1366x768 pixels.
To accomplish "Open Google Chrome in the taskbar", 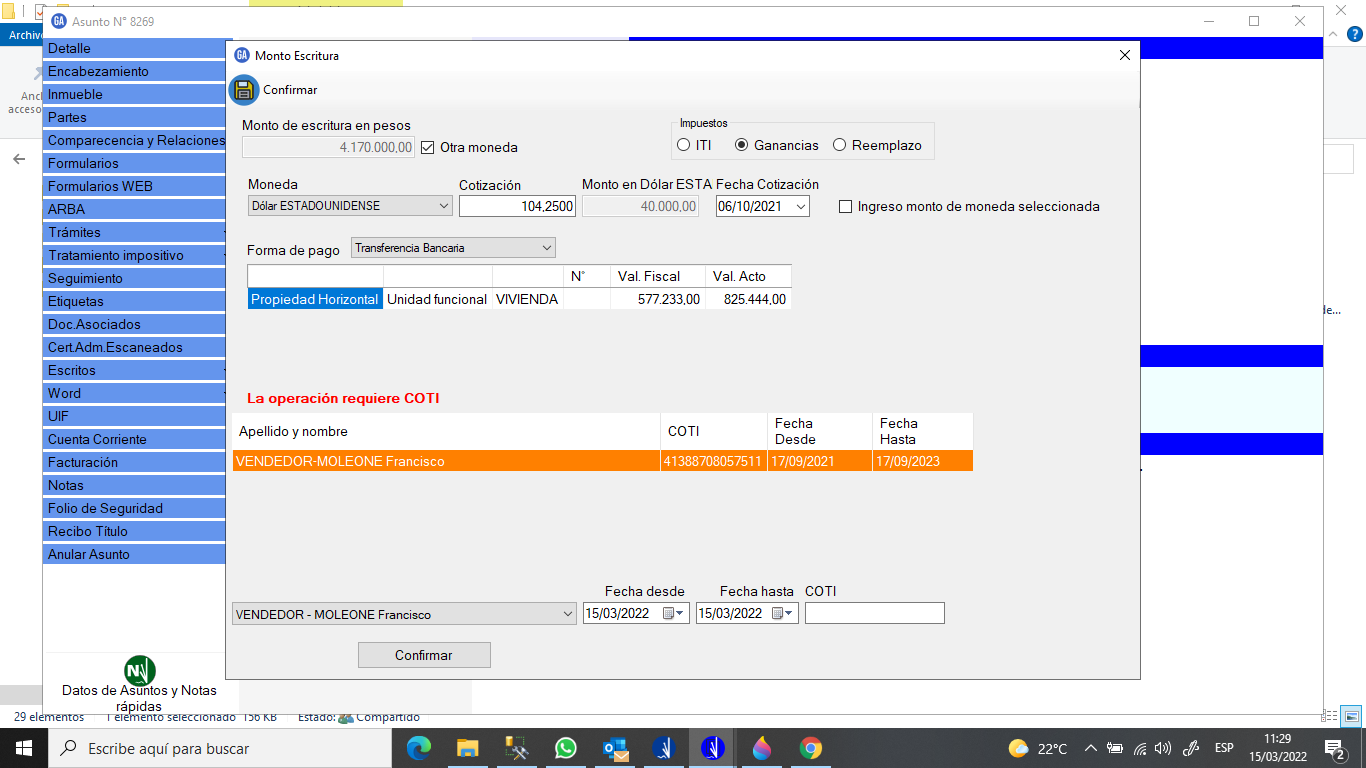I will (810, 748).
